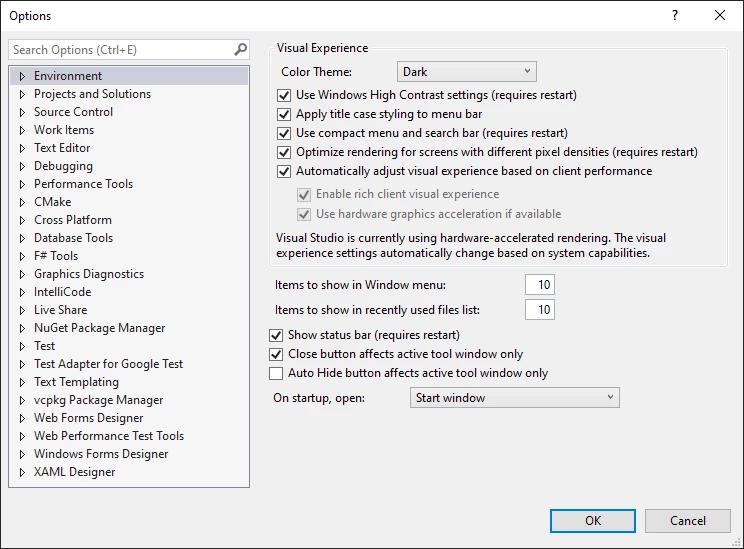Expand the Cross Platform arrow
Viewport: 744px width, 549px height.
22,220
